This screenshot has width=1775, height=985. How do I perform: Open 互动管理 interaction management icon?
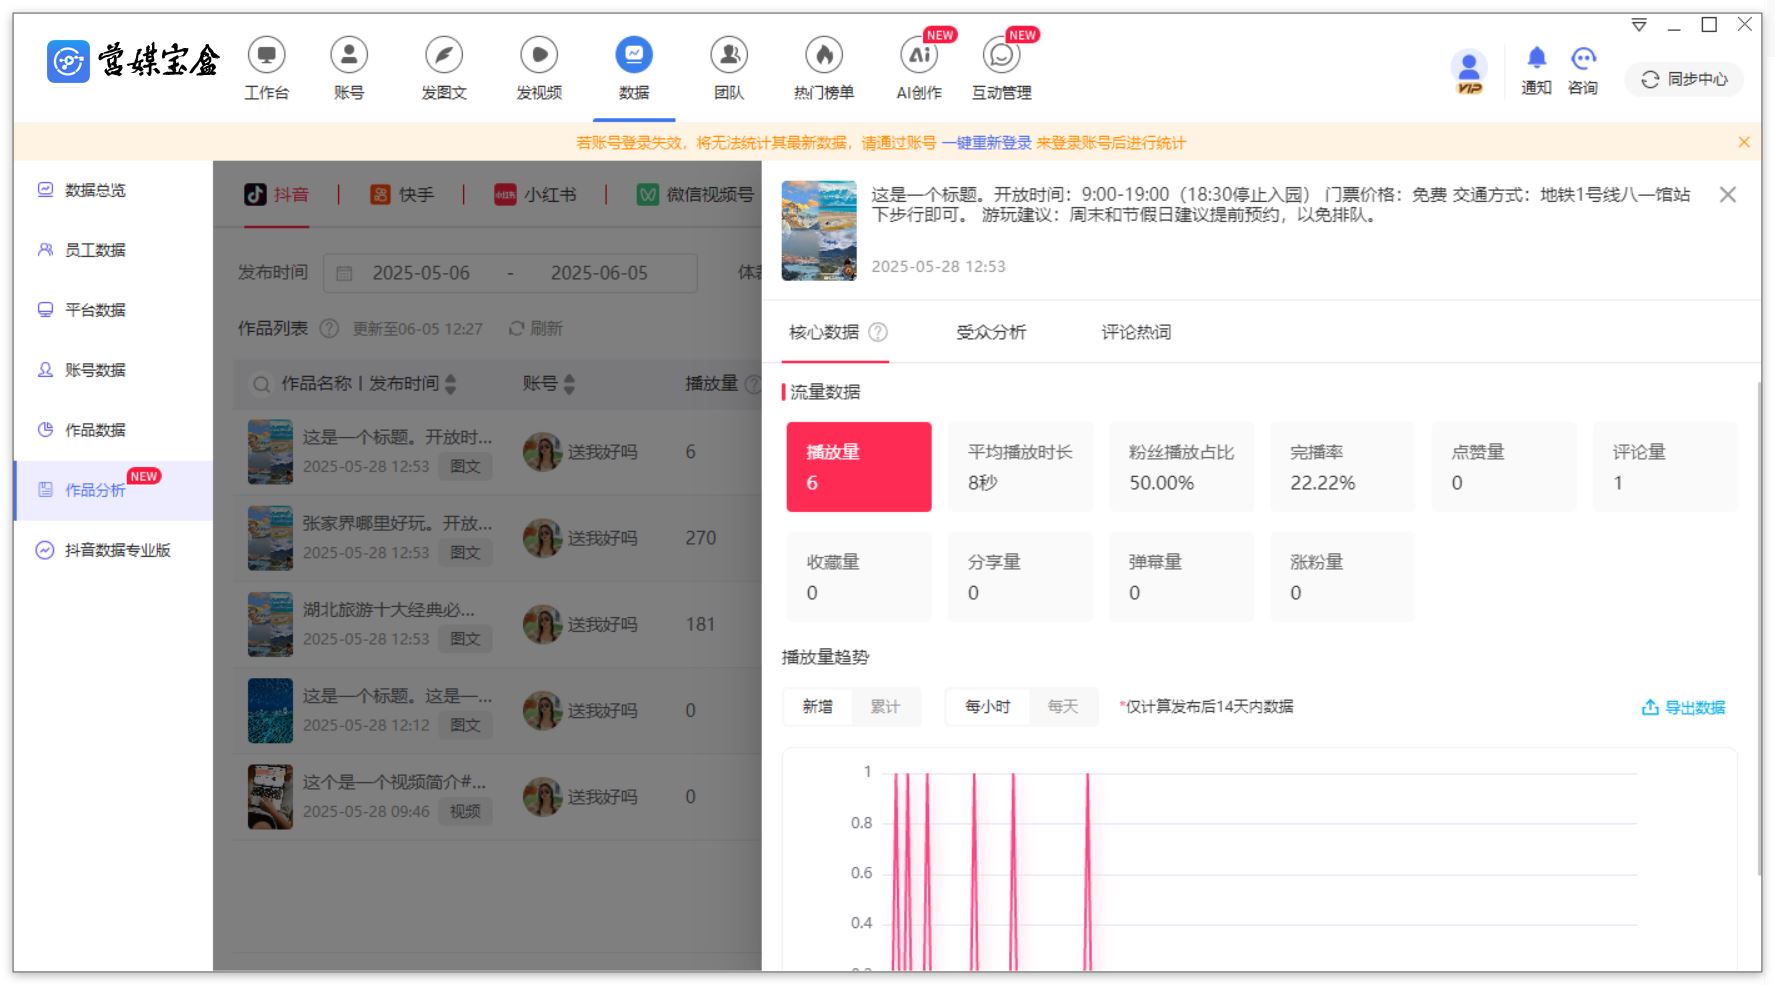pyautogui.click(x=1001, y=56)
